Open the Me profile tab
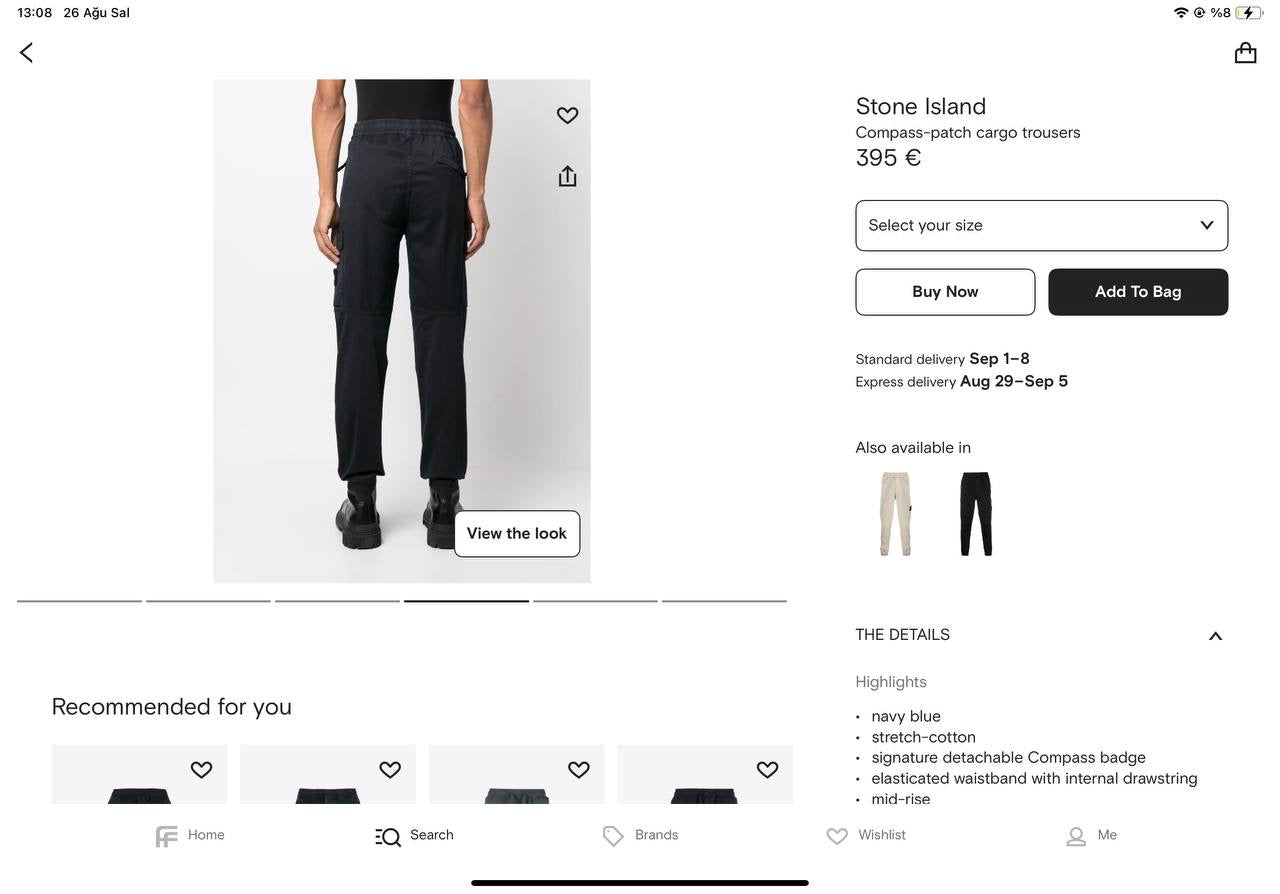The width and height of the screenshot is (1280, 894). tap(1091, 836)
